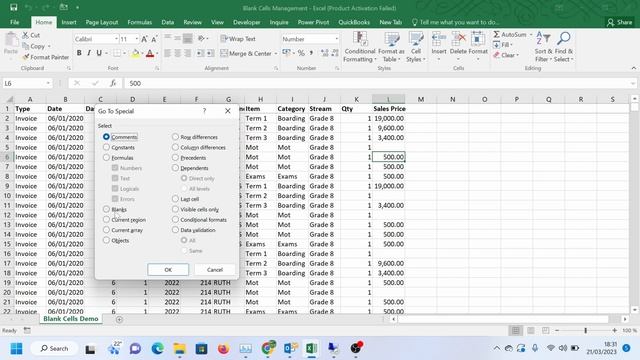Screen dimensions: 640x360
Task: Select the Comments radio button
Action: [106, 137]
